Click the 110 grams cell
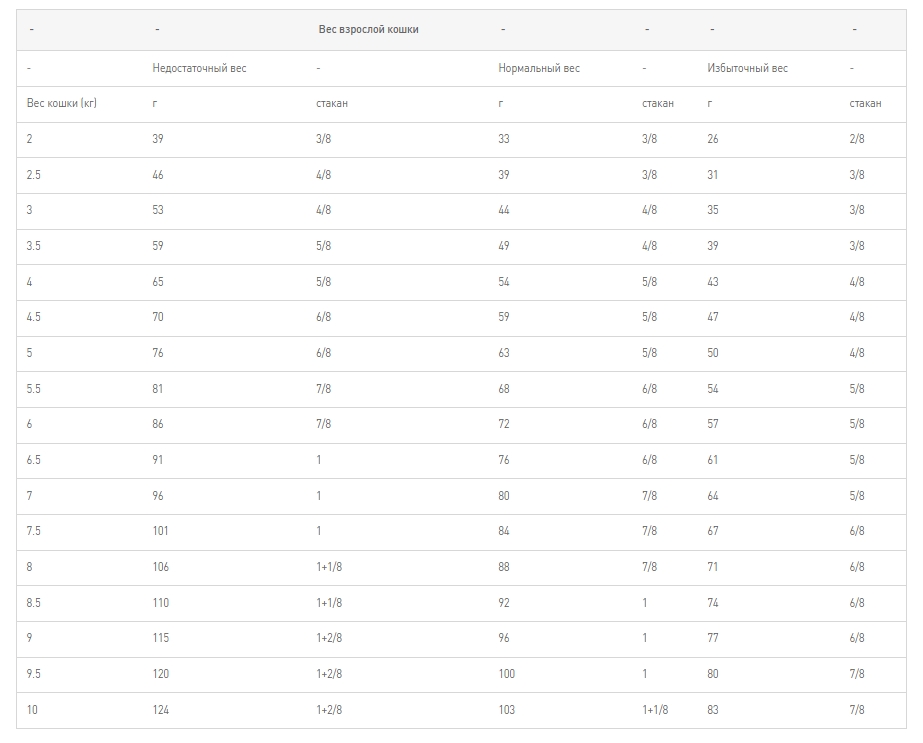Viewport: 923px width, 743px height. click(x=161, y=603)
